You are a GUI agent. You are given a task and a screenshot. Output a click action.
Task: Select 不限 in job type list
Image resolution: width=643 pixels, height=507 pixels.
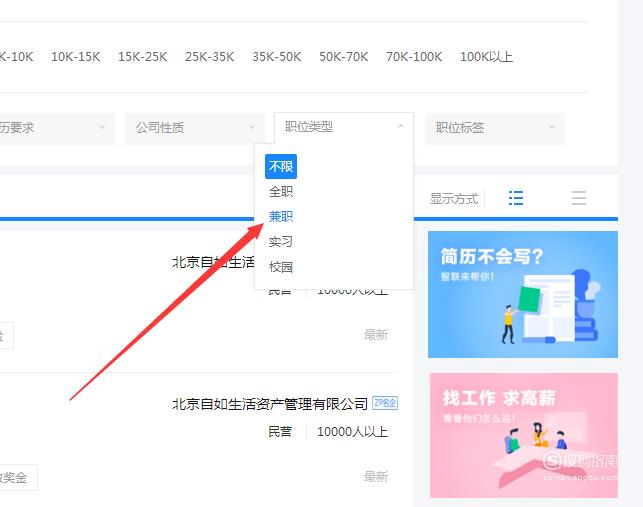281,166
